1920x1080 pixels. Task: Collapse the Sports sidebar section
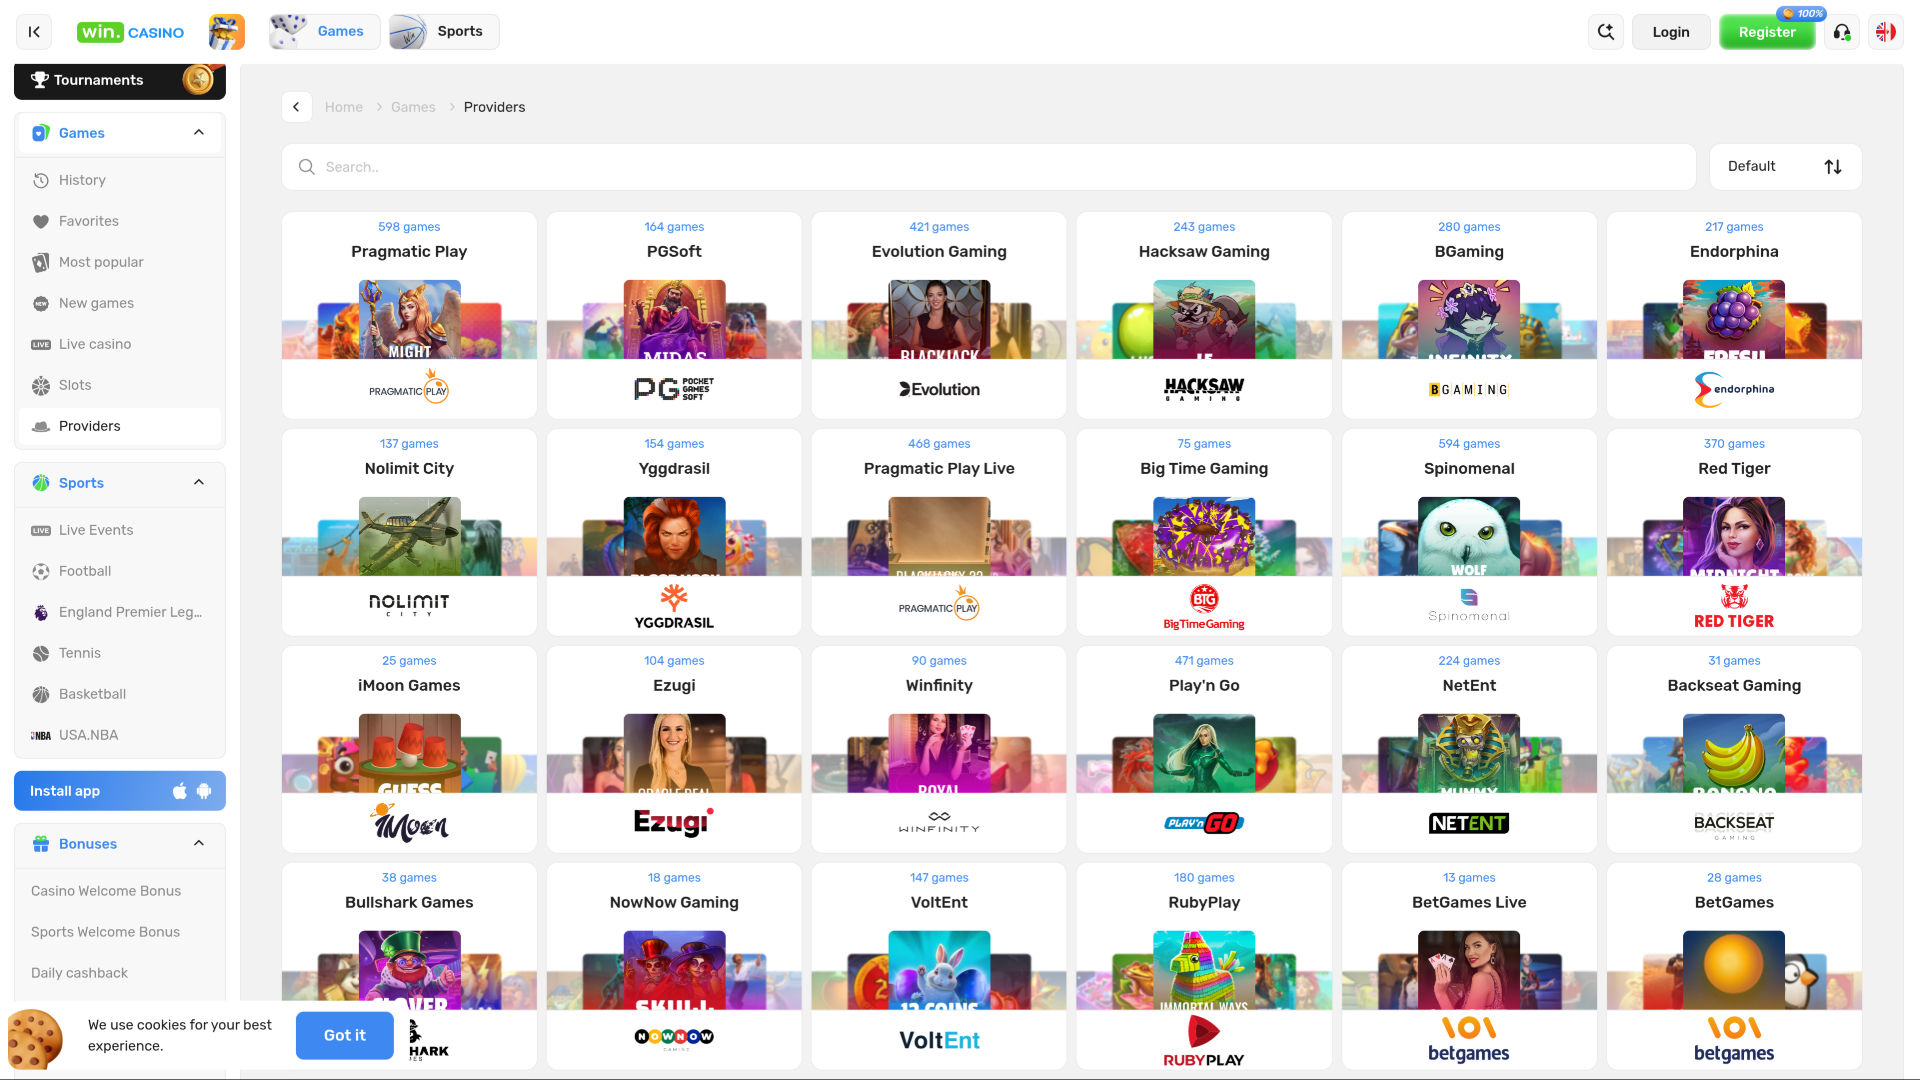pyautogui.click(x=199, y=483)
